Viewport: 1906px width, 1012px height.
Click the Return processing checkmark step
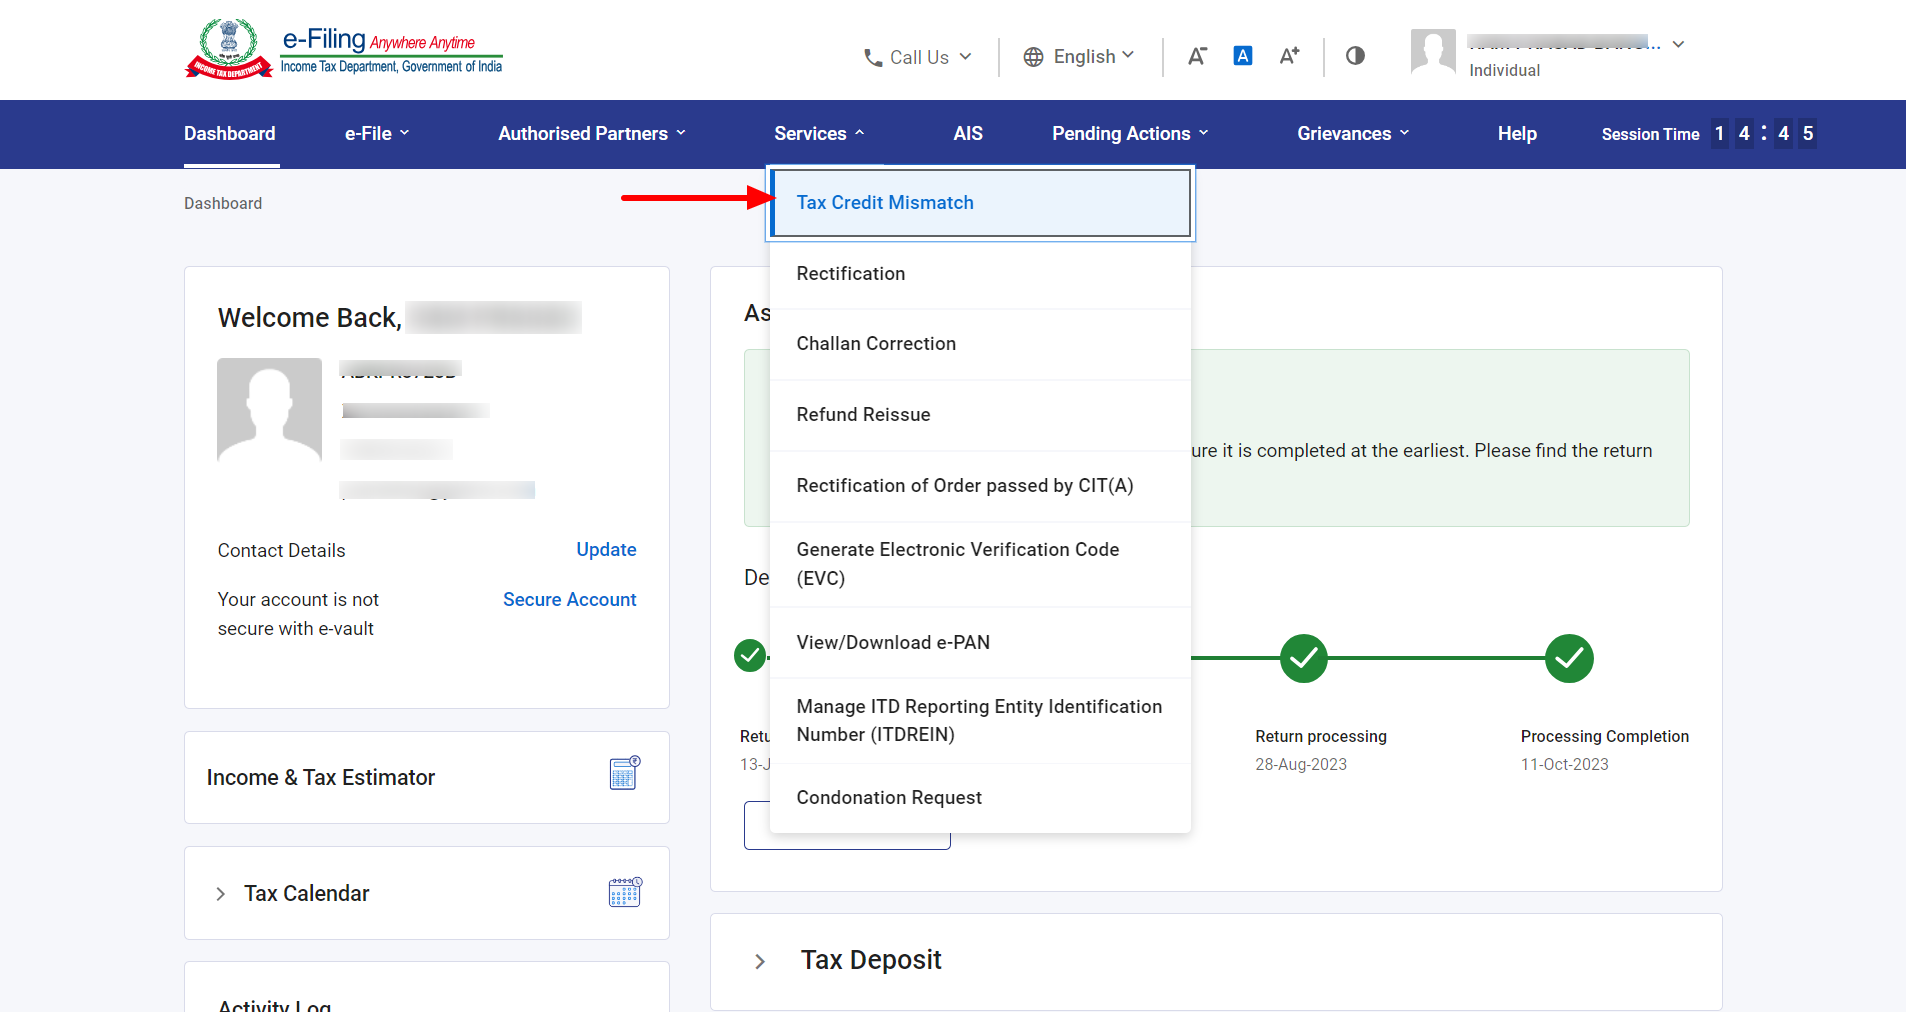coord(1304,658)
